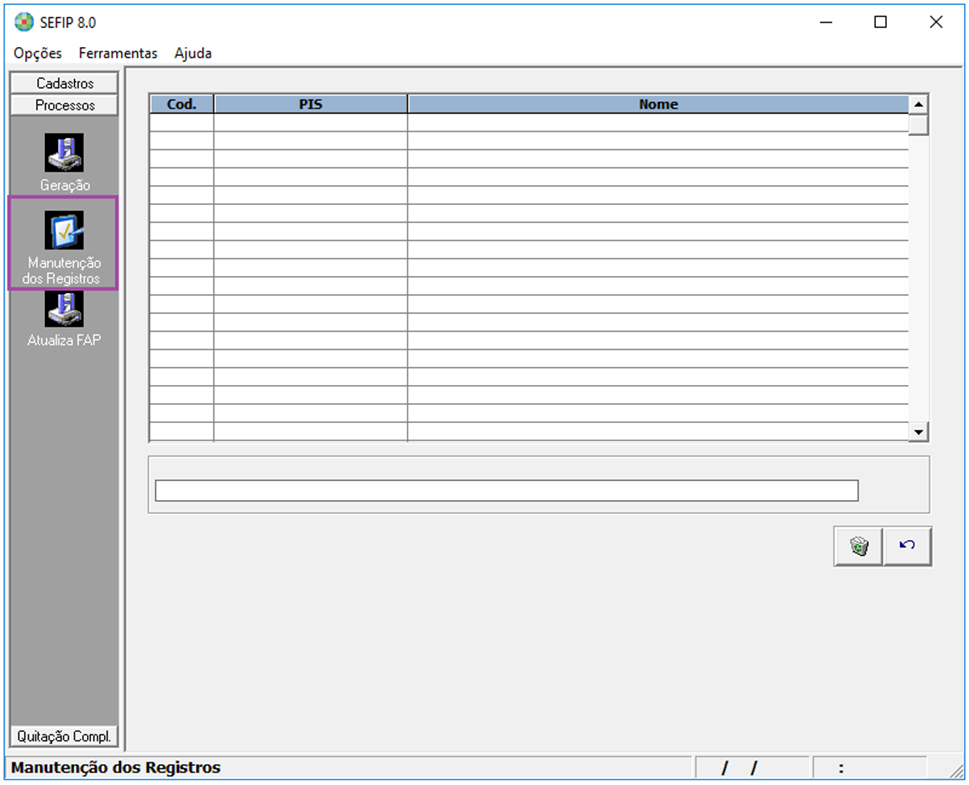This screenshot has height=785, width=969.
Task: Click the PIS column header
Action: pos(310,104)
